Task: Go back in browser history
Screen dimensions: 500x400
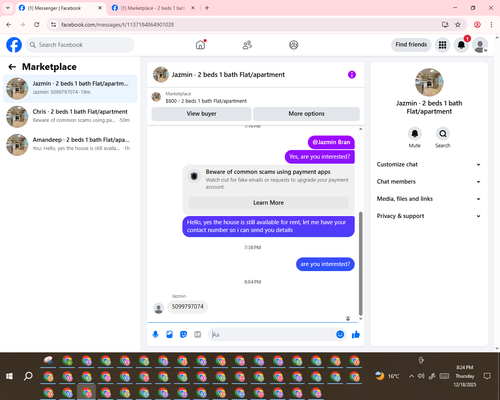Action: tap(9, 24)
